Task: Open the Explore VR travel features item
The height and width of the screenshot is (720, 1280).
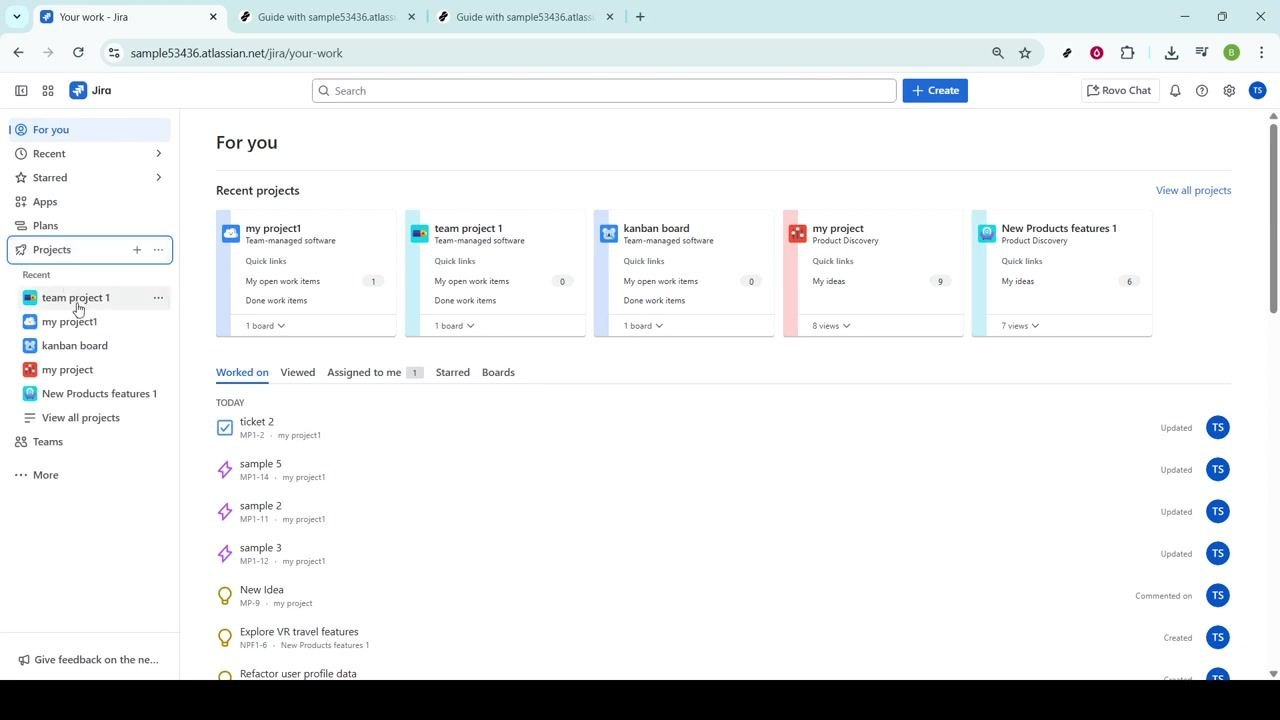Action: (x=299, y=632)
